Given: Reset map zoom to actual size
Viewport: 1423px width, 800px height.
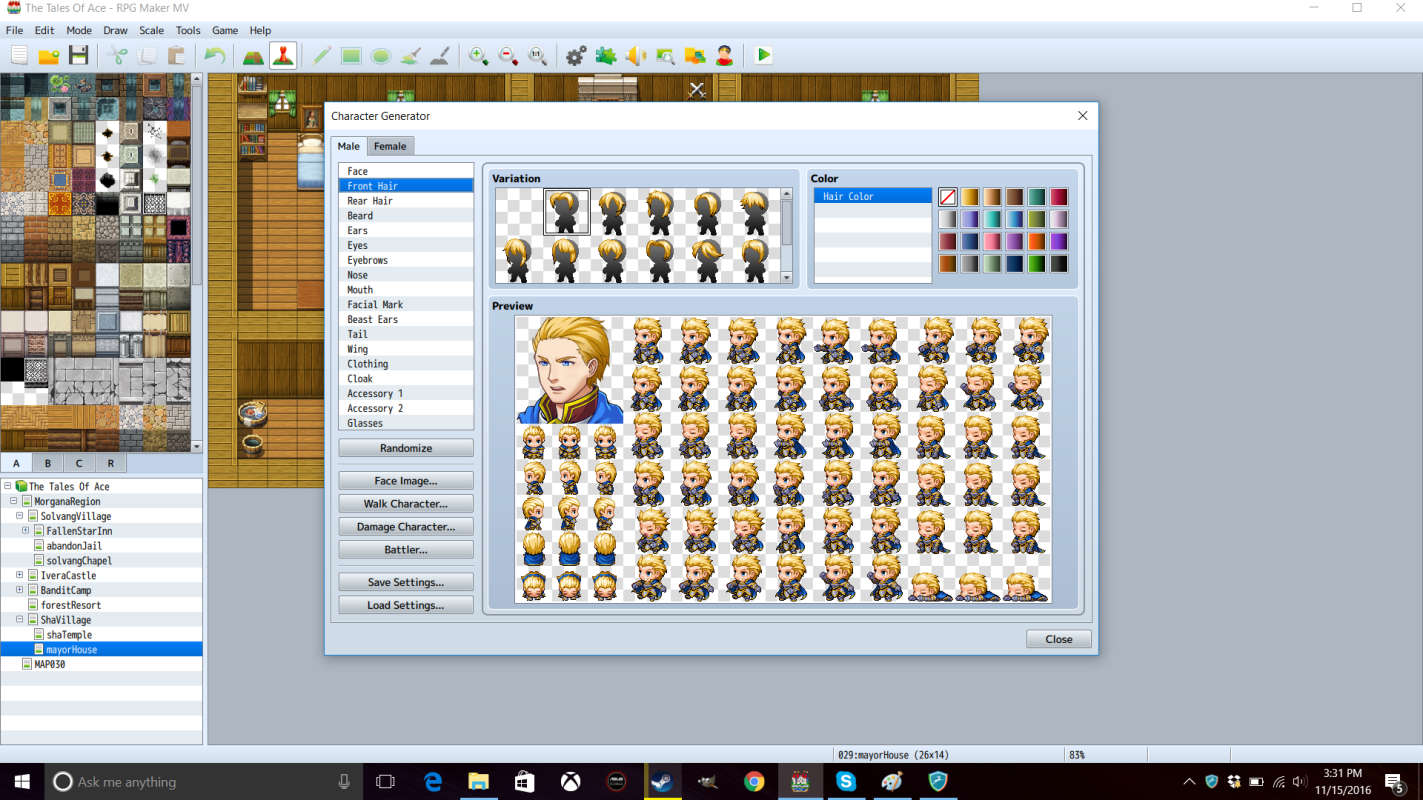Looking at the screenshot, I should [x=537, y=56].
